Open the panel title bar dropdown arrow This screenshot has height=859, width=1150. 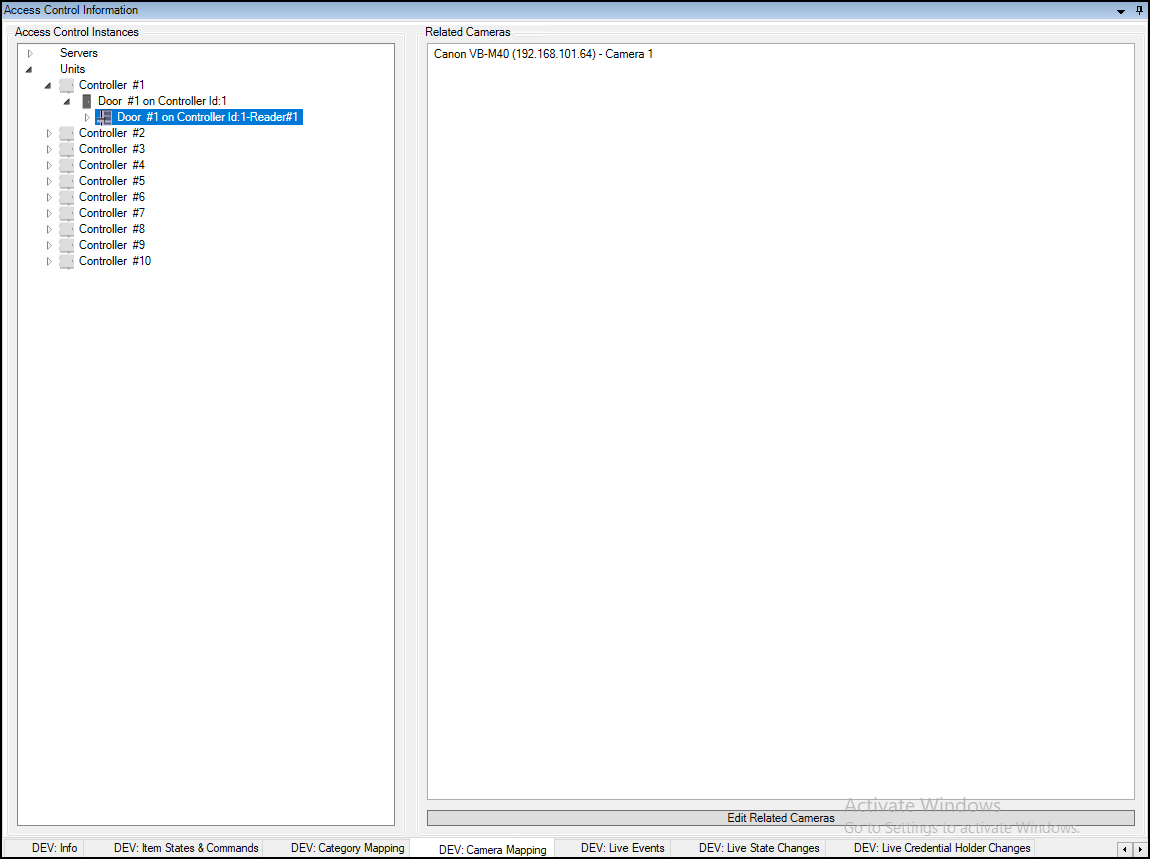[1121, 10]
